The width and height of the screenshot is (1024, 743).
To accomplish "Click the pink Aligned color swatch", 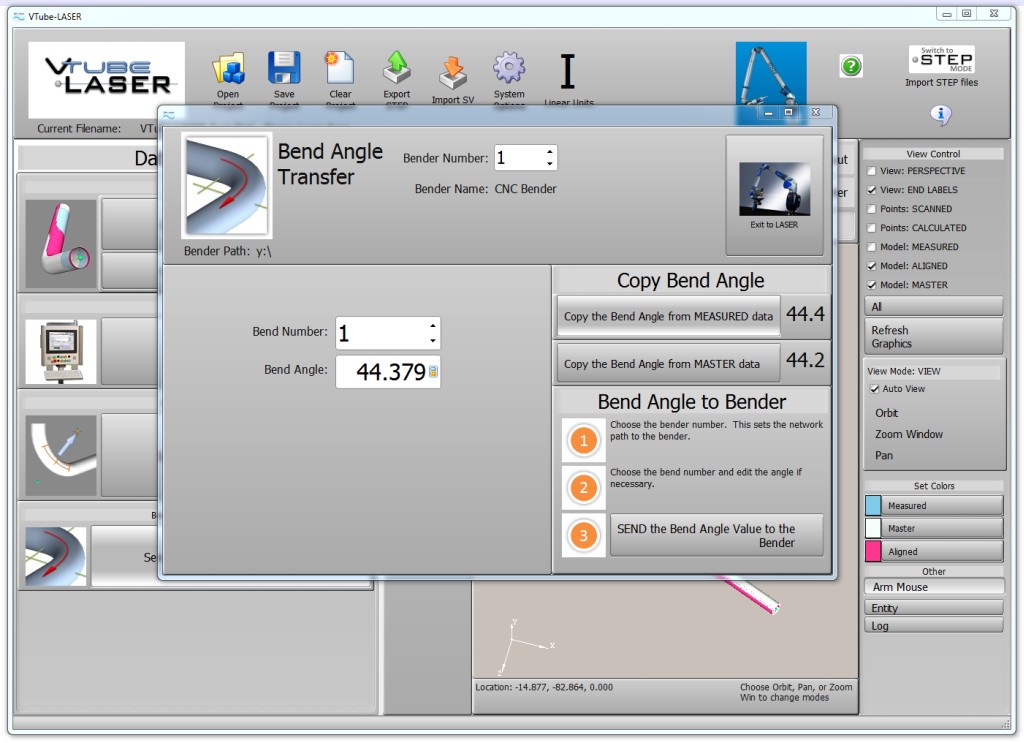I will pyautogui.click(x=873, y=551).
